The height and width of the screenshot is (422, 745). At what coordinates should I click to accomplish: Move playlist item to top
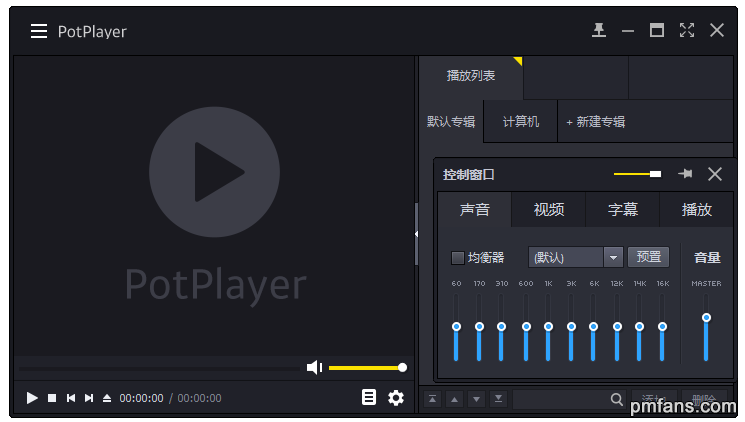(x=432, y=399)
